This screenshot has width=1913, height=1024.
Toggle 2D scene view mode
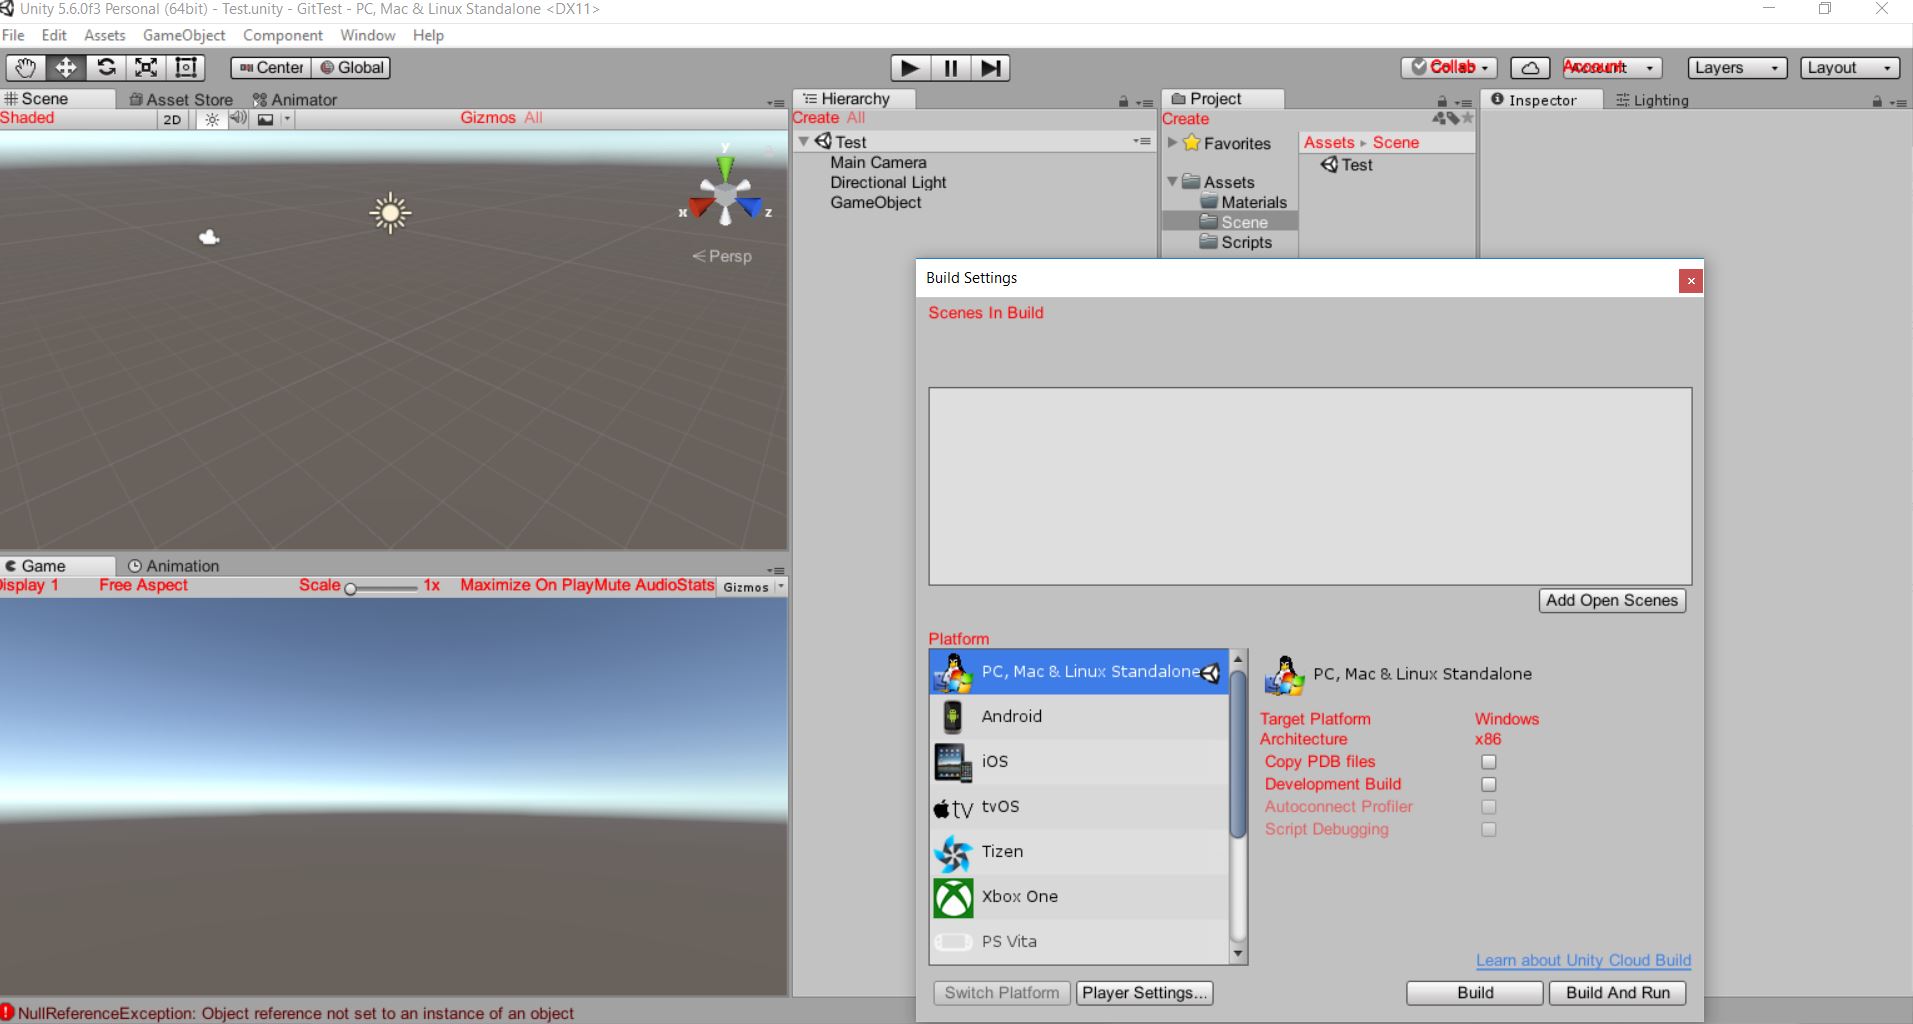[x=172, y=119]
